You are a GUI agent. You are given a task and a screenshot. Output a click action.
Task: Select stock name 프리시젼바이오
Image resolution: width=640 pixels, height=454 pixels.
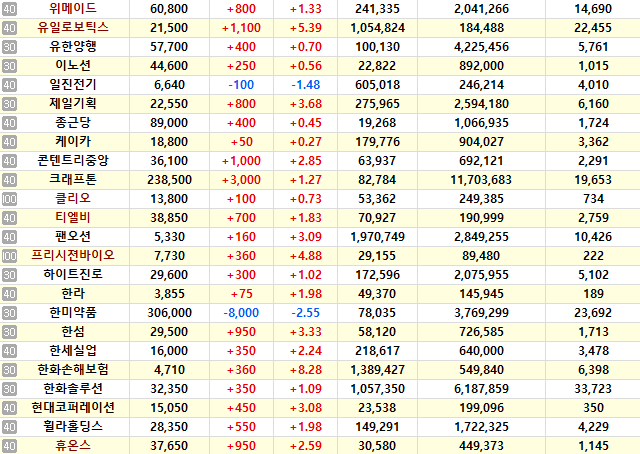click(x=73, y=255)
